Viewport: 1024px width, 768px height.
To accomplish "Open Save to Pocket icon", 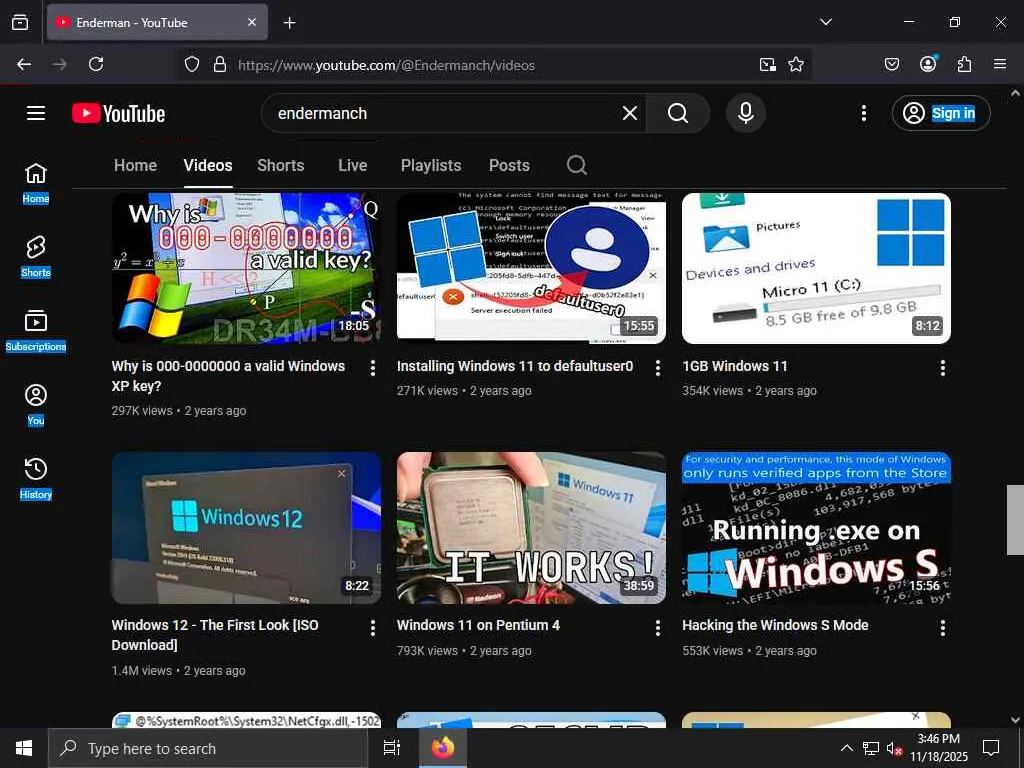I will (891, 64).
